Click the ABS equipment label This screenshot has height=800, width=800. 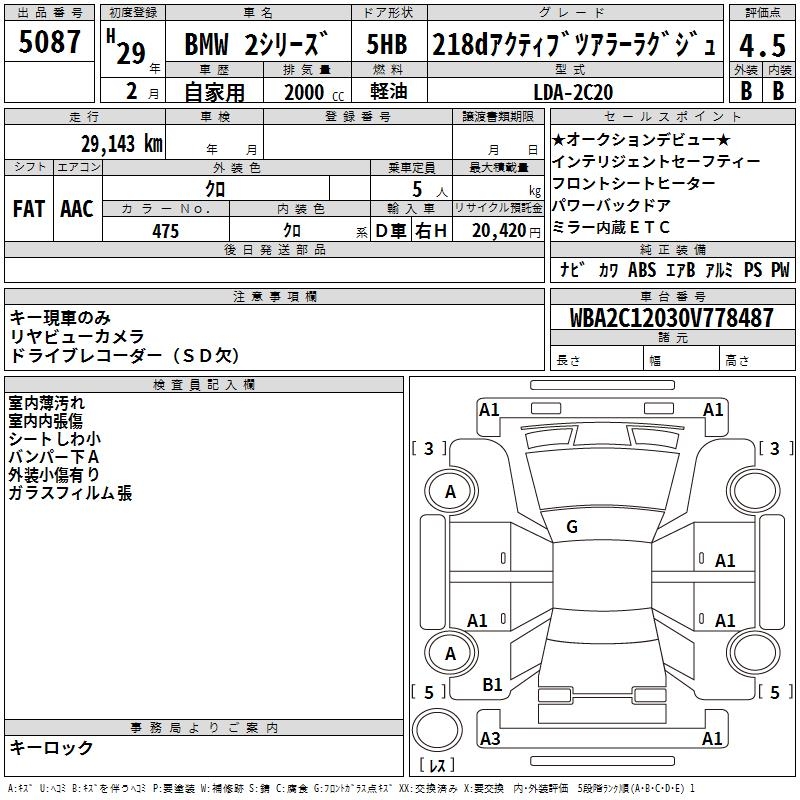tap(642, 270)
